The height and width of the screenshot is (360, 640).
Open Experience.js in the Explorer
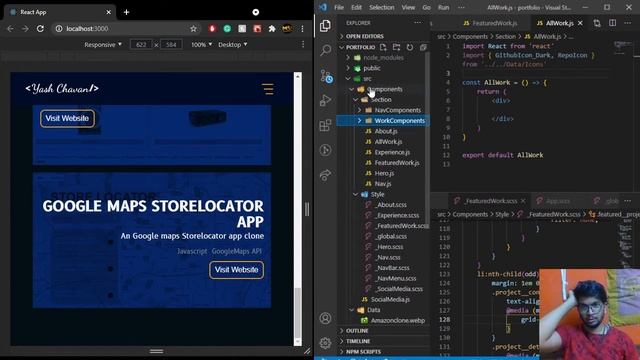click(x=392, y=152)
